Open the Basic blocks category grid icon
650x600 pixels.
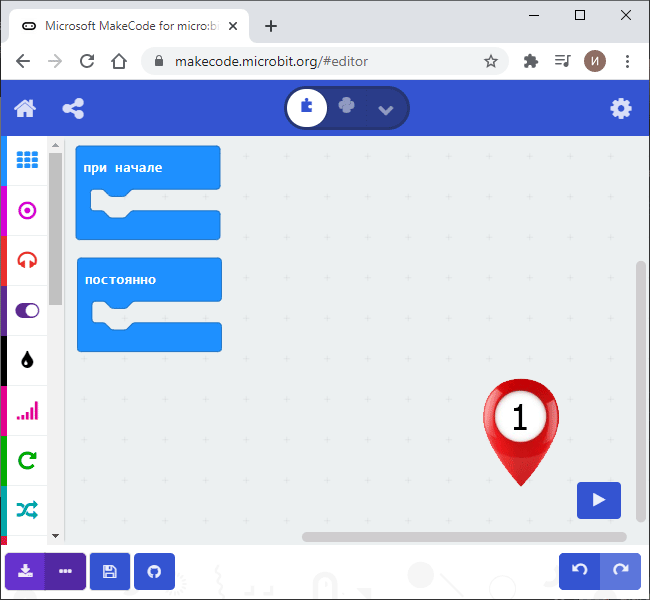[x=27, y=160]
